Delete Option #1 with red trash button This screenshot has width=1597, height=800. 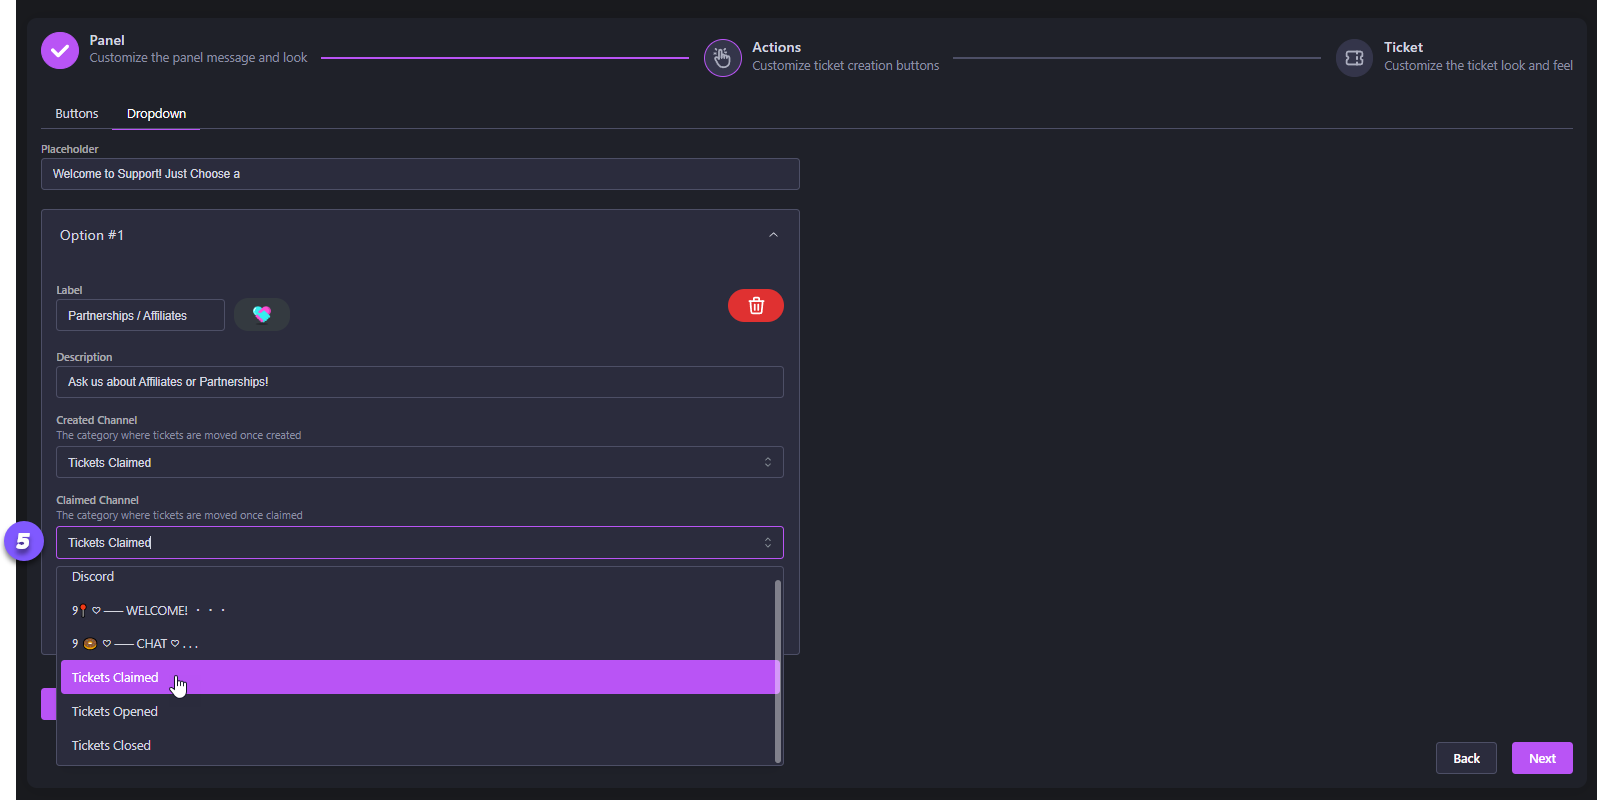coord(755,305)
